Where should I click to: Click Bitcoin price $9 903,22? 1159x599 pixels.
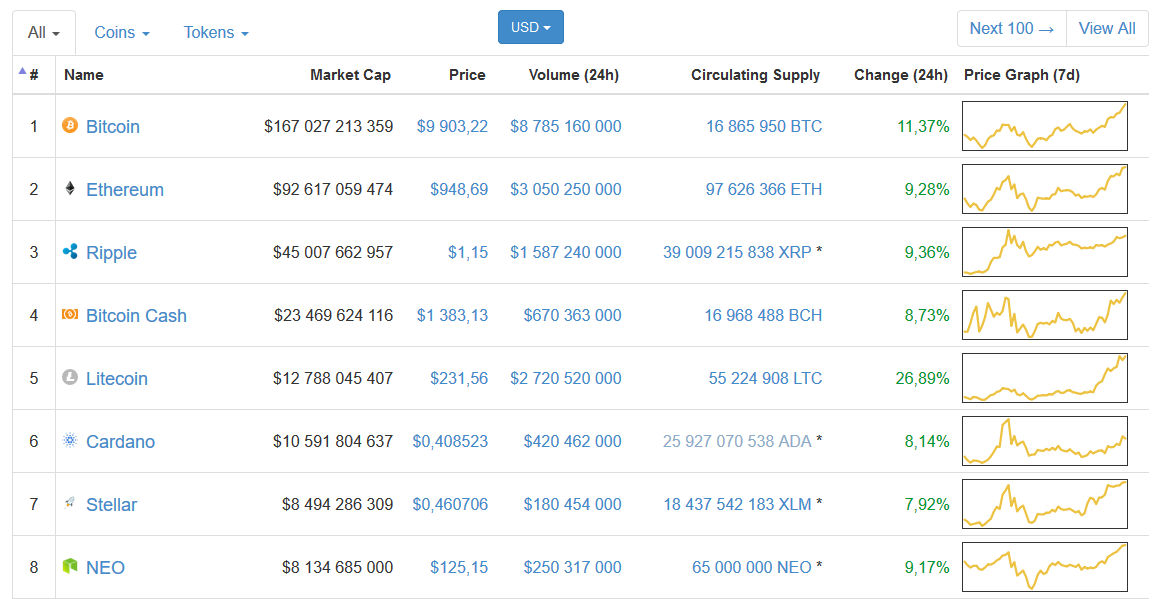[452, 126]
